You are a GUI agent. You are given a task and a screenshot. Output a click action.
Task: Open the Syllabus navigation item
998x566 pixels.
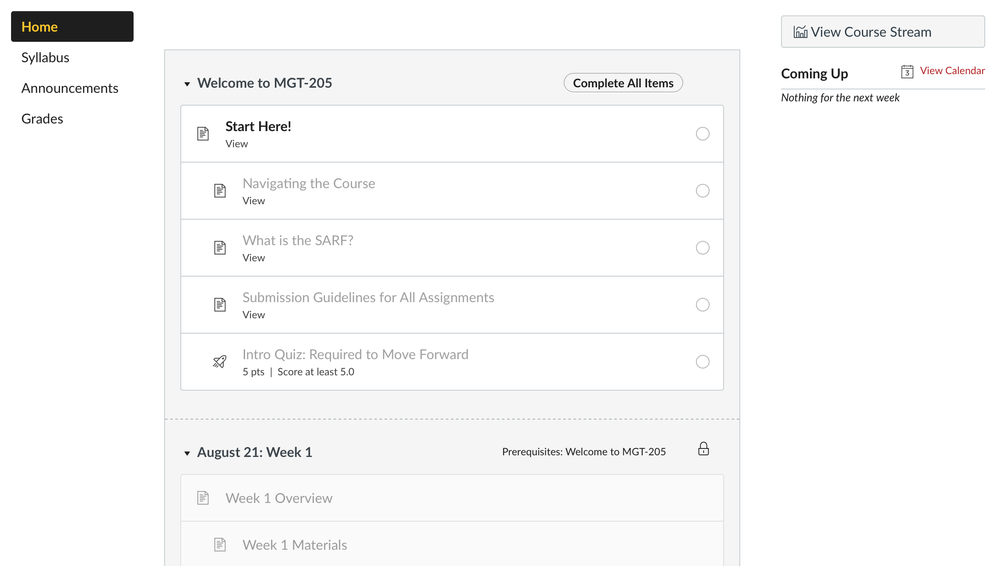click(45, 57)
